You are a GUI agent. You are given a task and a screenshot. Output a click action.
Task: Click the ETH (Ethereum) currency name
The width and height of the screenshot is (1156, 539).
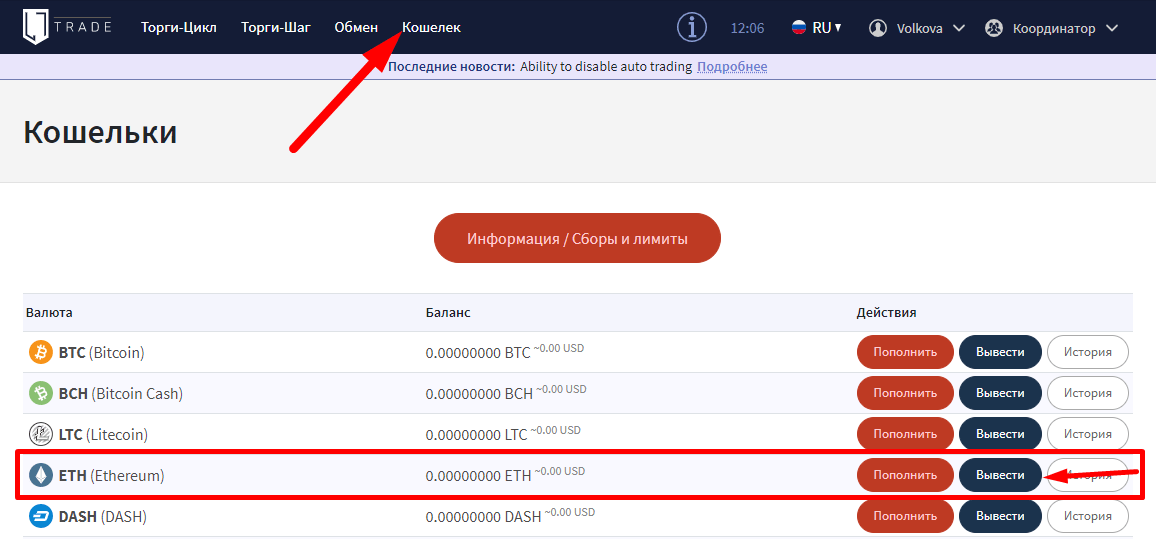[111, 476]
